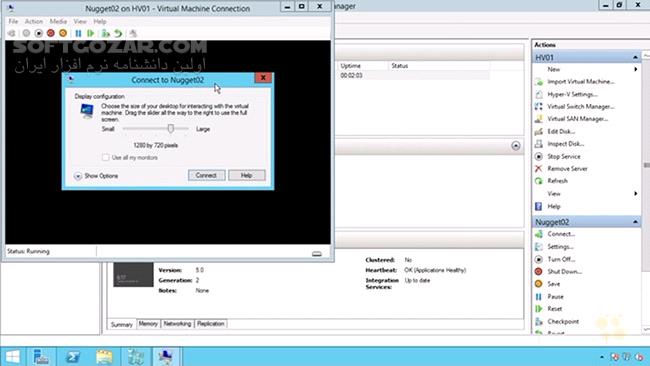Choose Inspect Disk in Actions pane
The image size is (650, 366).
tap(565, 144)
